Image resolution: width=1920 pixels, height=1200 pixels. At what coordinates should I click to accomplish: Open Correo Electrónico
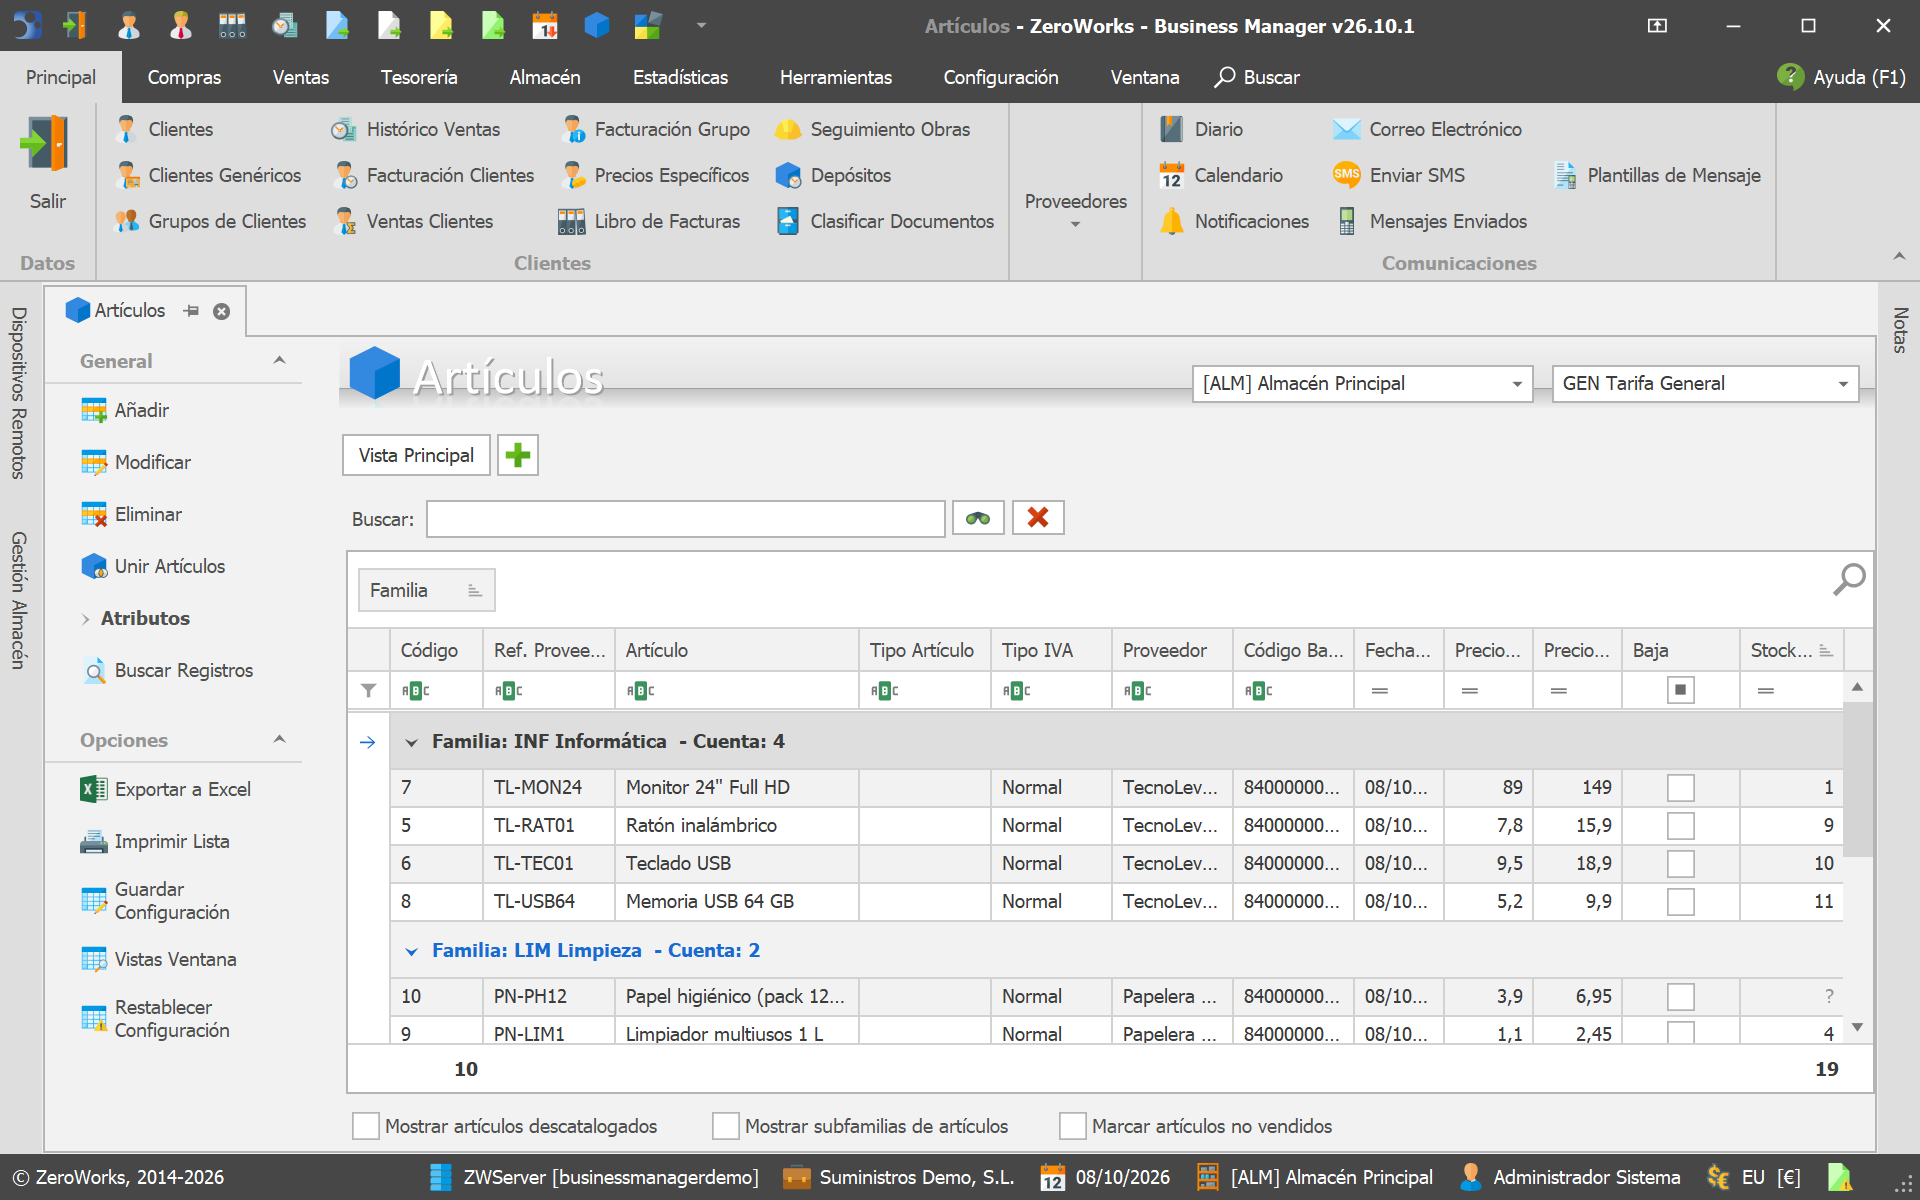(x=1427, y=129)
